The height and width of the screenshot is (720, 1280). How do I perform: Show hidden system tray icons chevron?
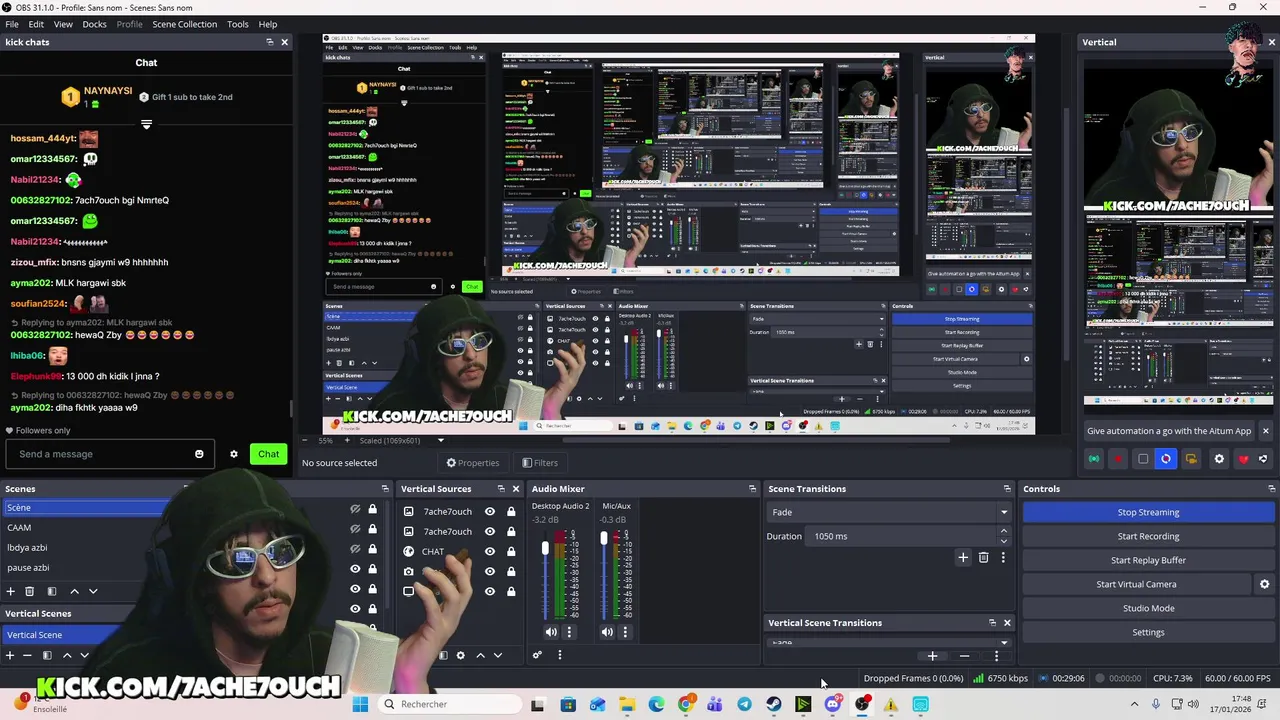[1134, 704]
